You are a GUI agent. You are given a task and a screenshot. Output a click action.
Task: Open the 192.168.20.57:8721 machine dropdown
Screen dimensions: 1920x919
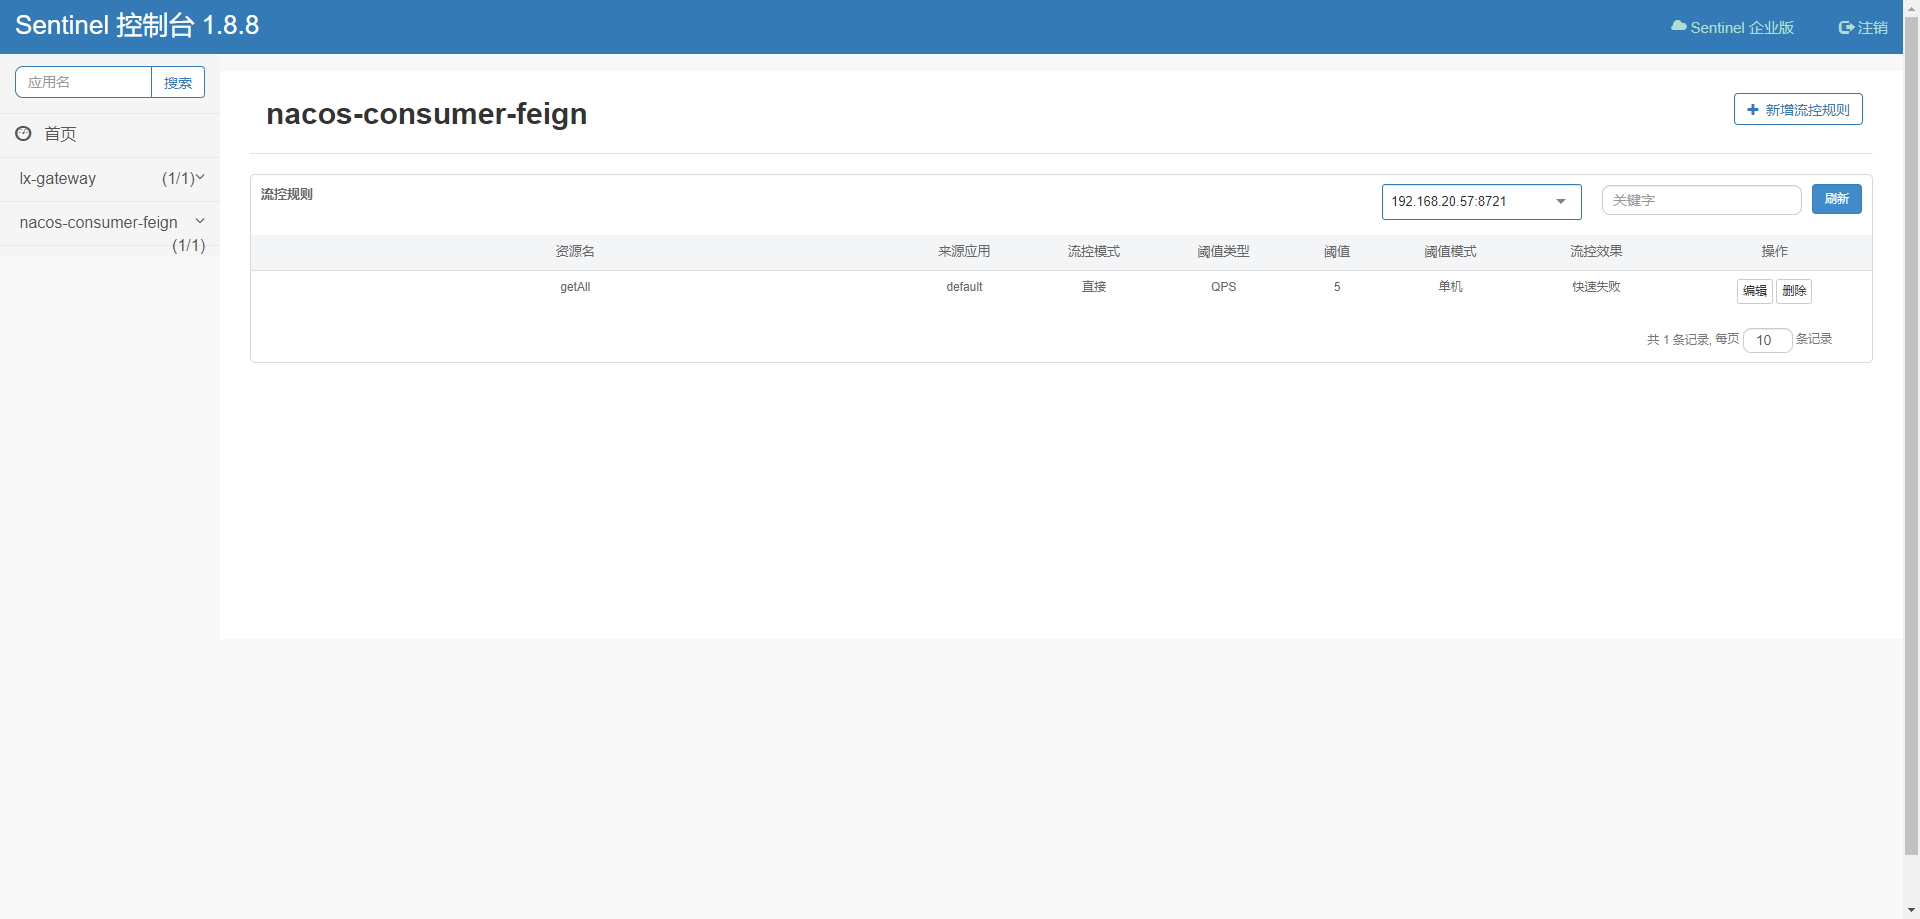coord(1481,201)
